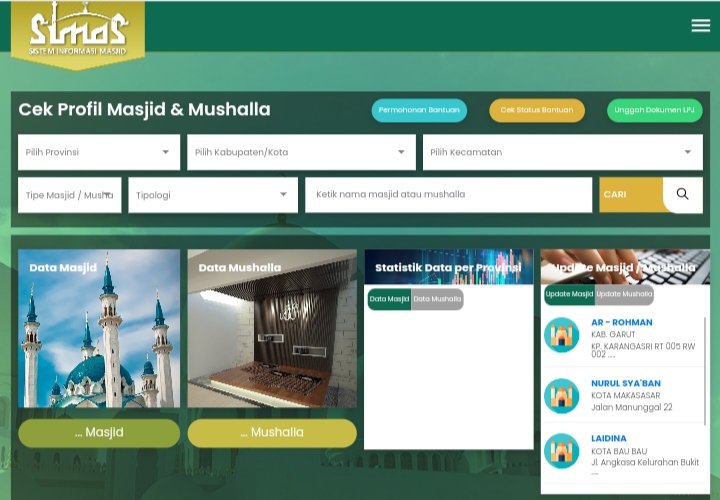Open the Pilih Kecamatan dropdown
The width and height of the screenshot is (720, 500).
pos(561,153)
